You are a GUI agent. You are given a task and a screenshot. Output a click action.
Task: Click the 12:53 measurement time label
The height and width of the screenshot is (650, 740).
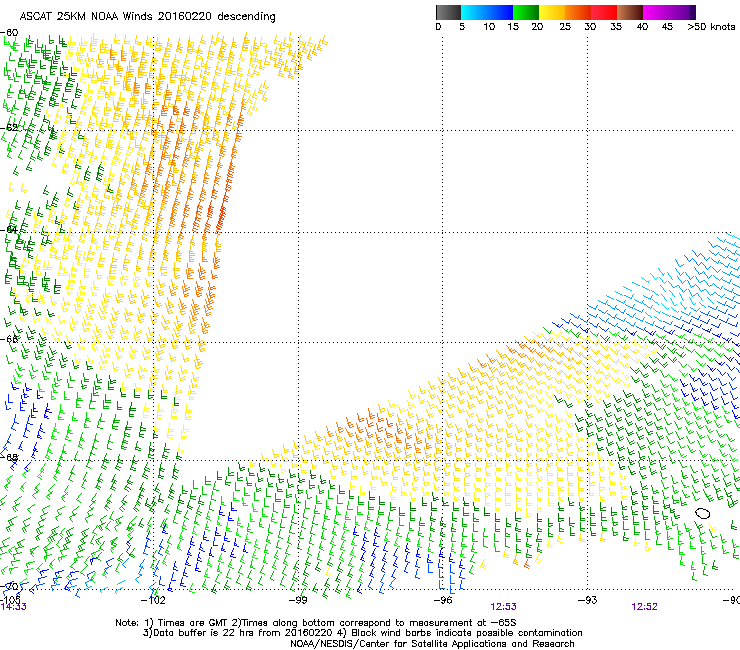[x=503, y=607]
